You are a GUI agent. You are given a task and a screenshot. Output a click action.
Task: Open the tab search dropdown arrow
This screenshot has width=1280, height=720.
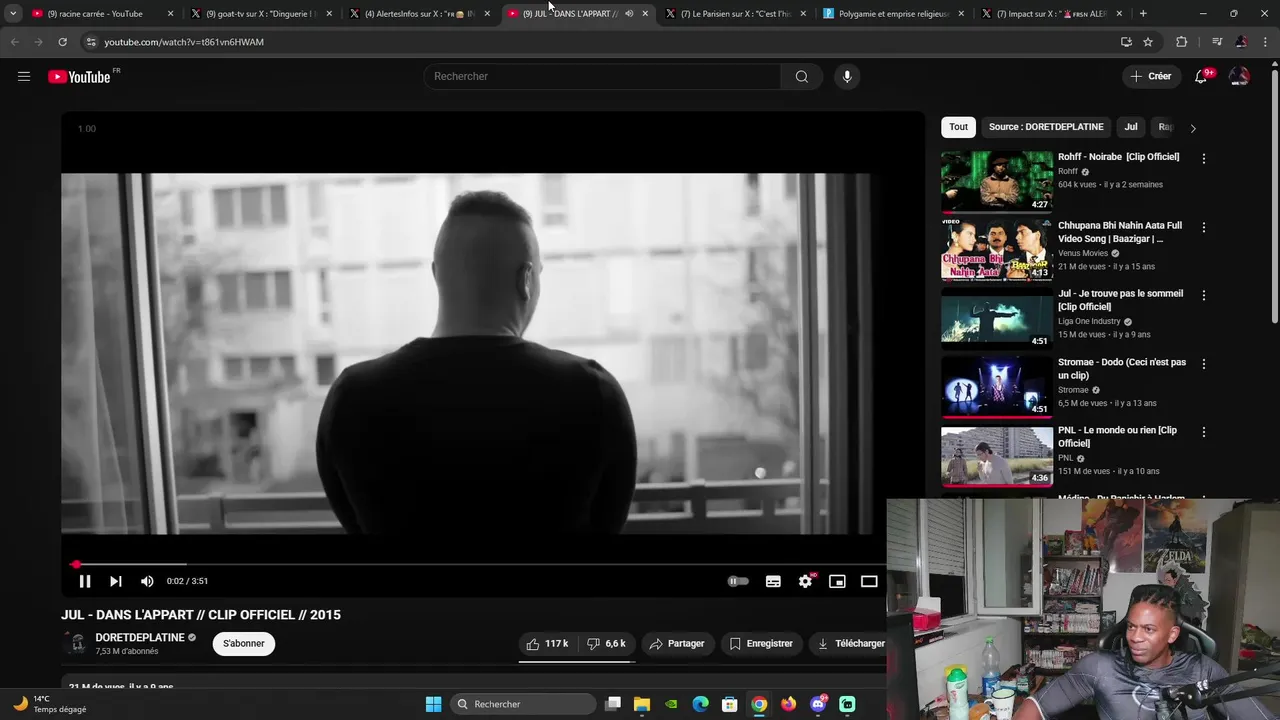[13, 14]
